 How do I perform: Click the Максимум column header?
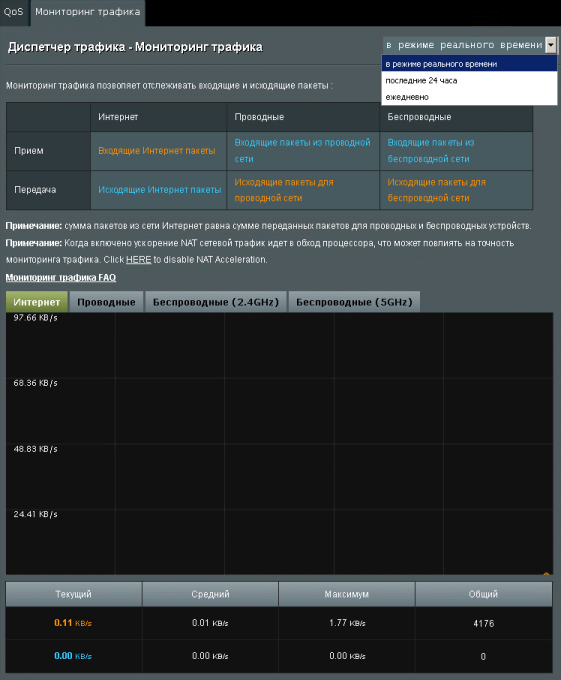coord(346,594)
